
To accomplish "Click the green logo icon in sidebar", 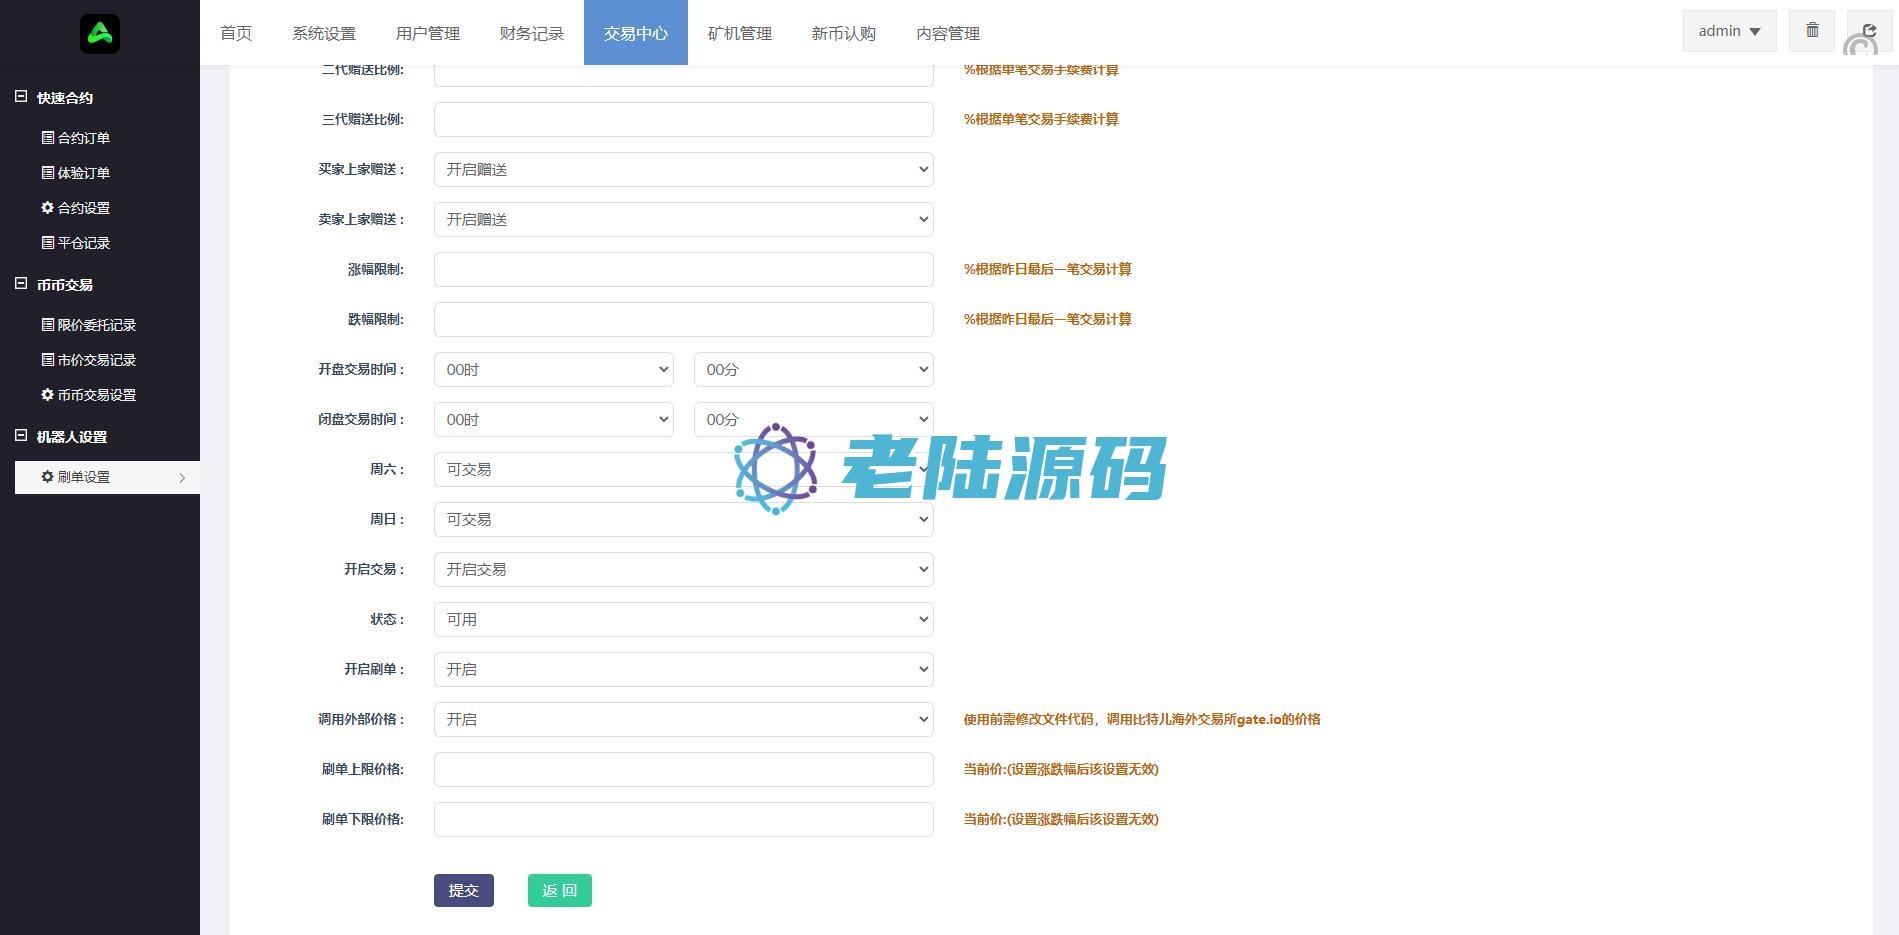I will [x=100, y=34].
